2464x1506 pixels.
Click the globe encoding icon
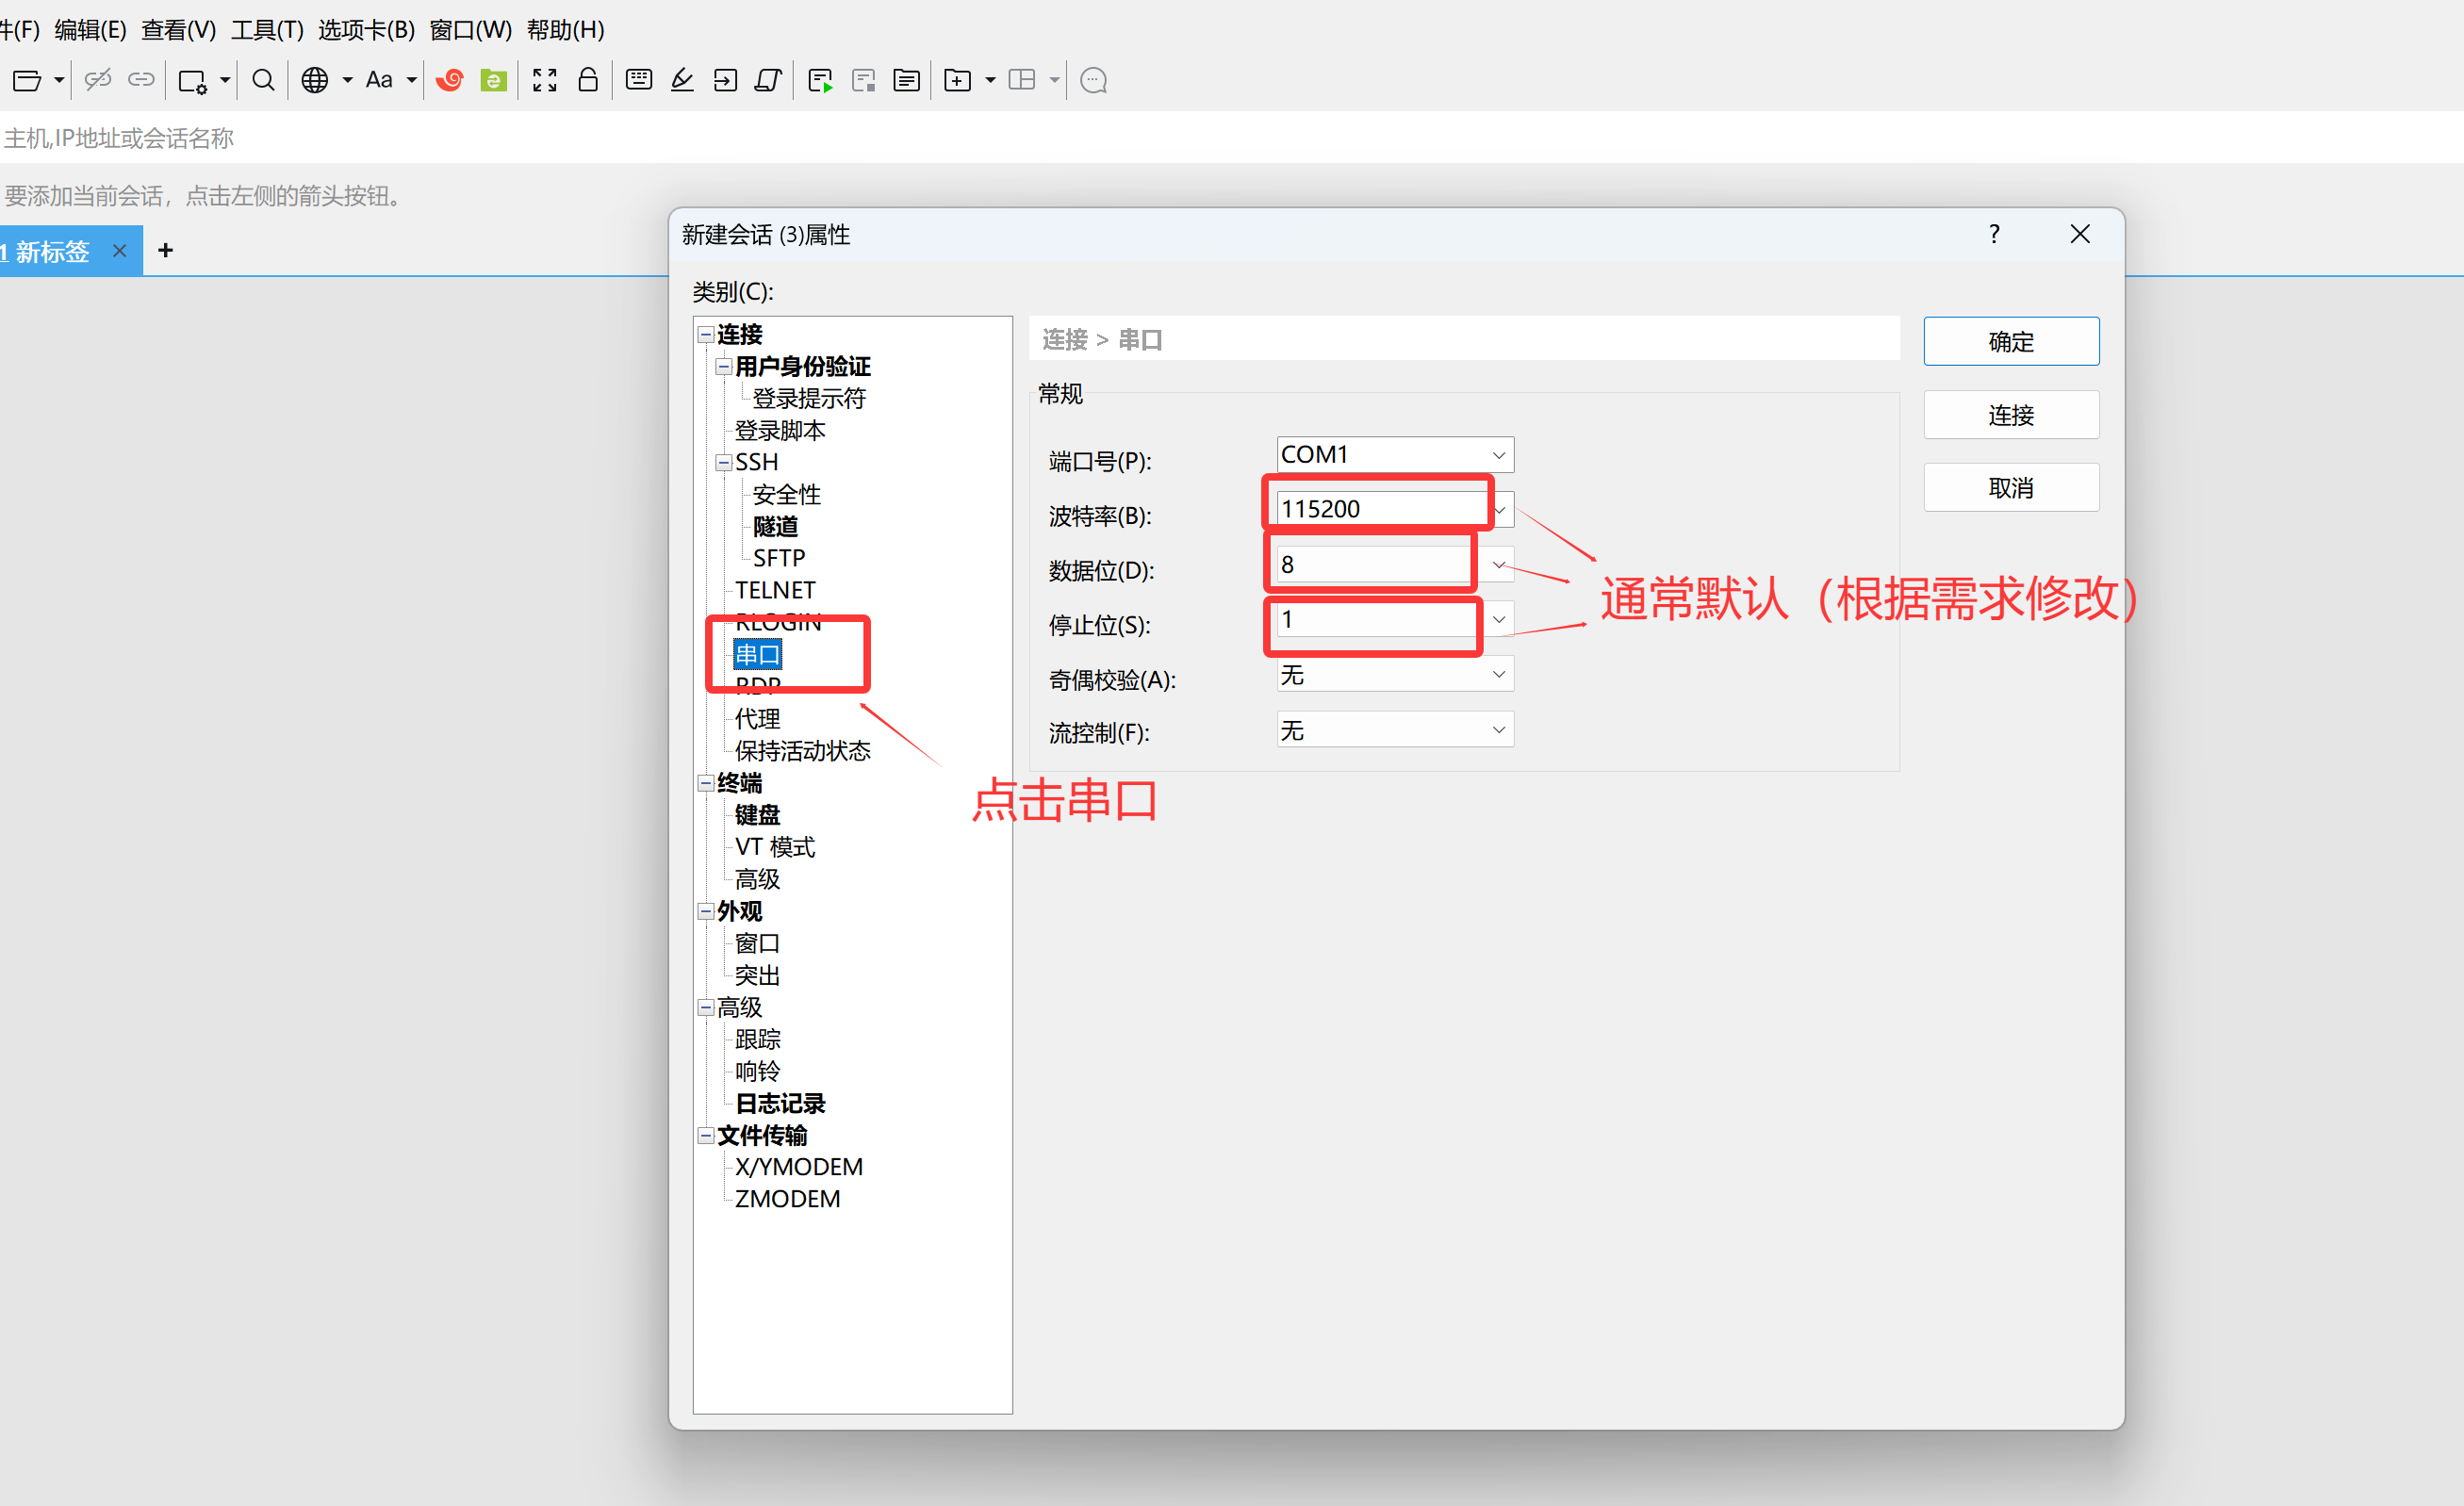click(x=315, y=80)
